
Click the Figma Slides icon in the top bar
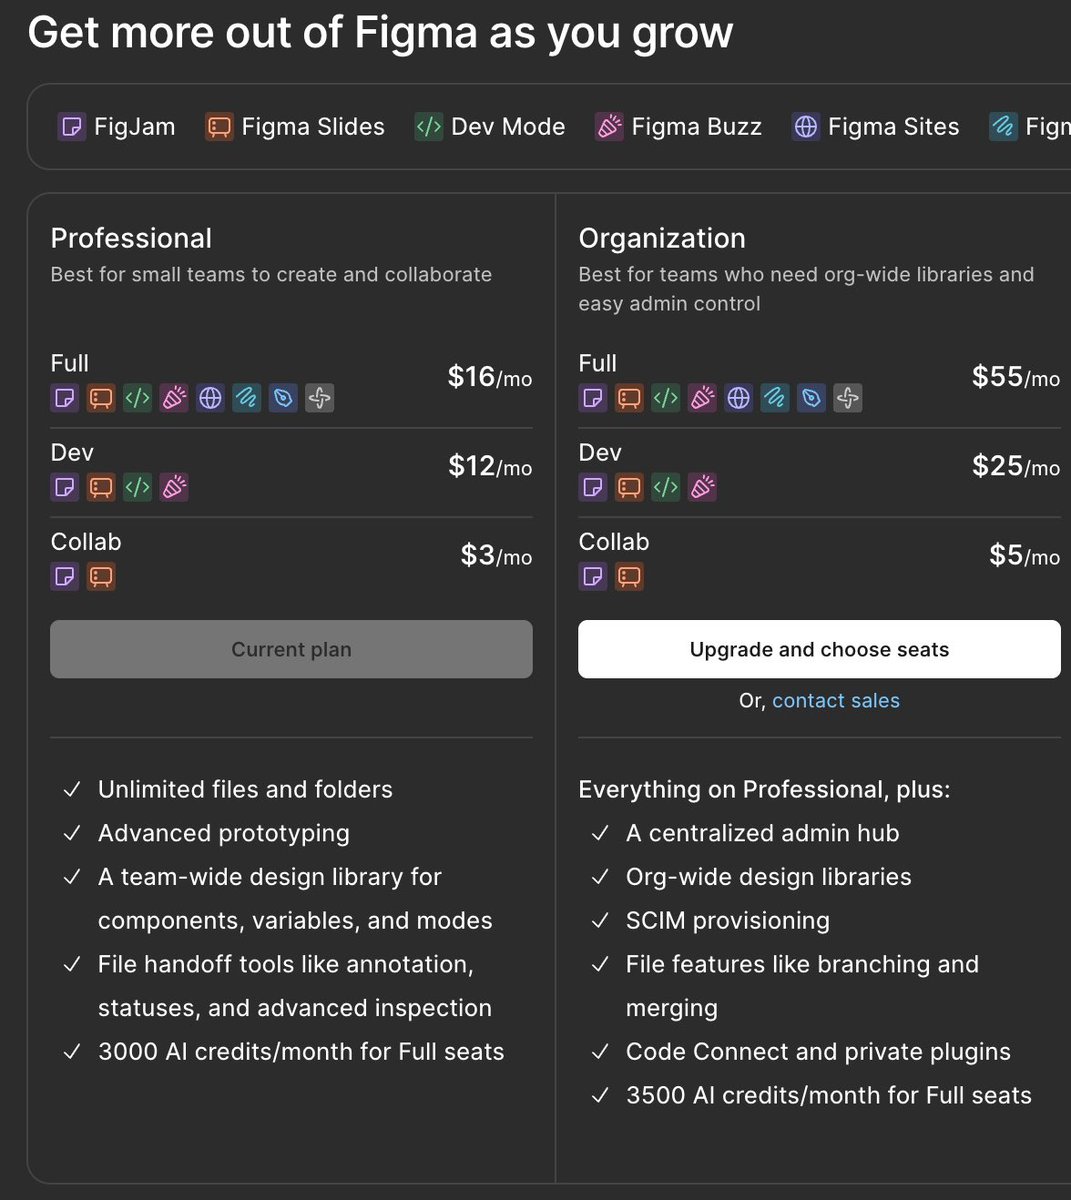(x=219, y=127)
